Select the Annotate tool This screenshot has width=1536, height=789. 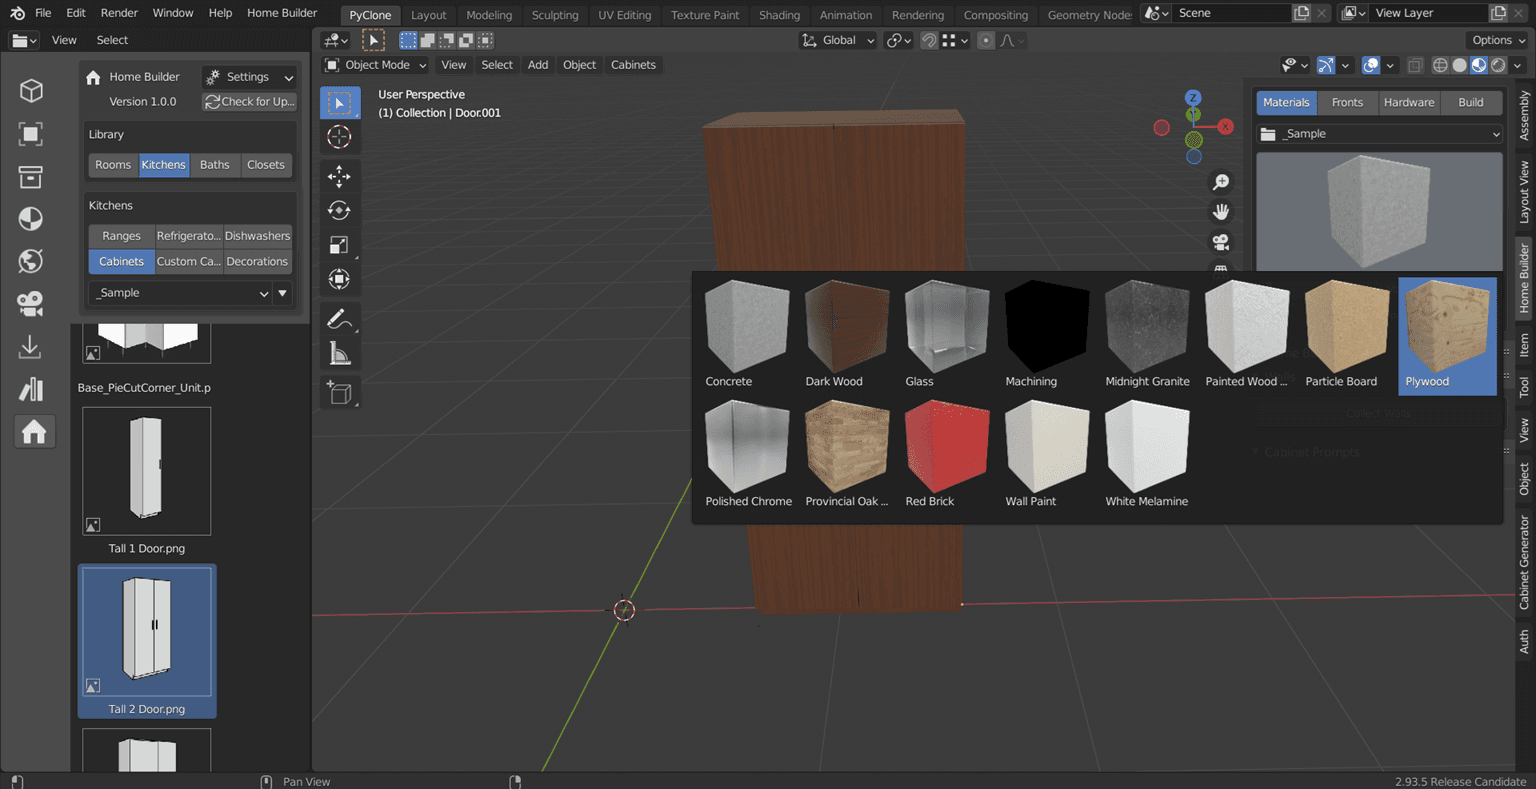coord(339,318)
